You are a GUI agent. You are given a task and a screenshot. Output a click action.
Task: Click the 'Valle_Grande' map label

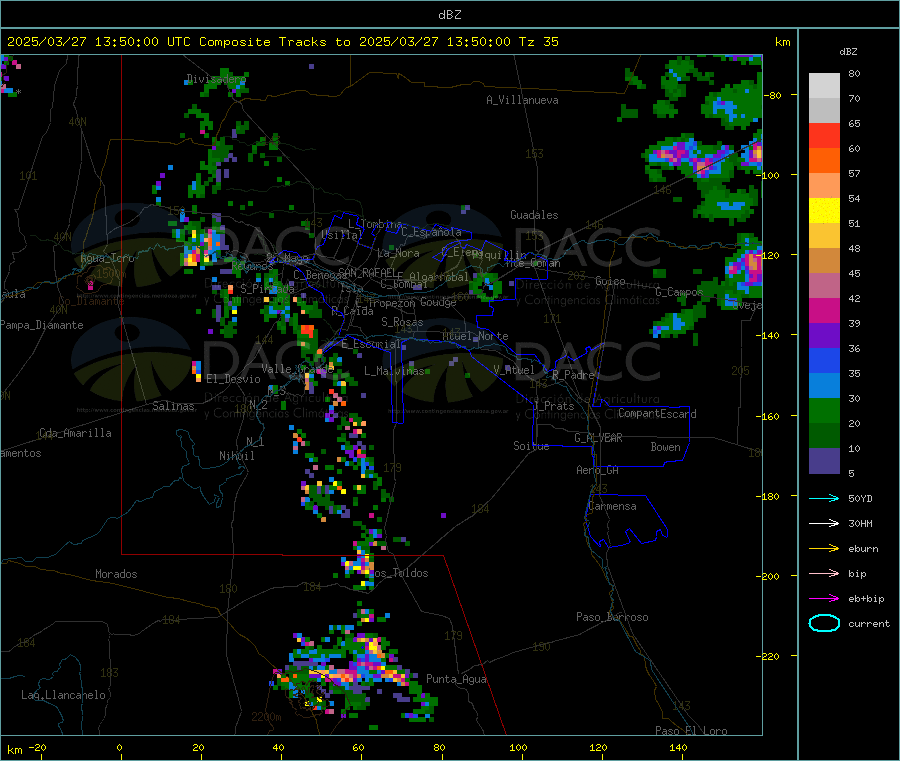(x=297, y=369)
